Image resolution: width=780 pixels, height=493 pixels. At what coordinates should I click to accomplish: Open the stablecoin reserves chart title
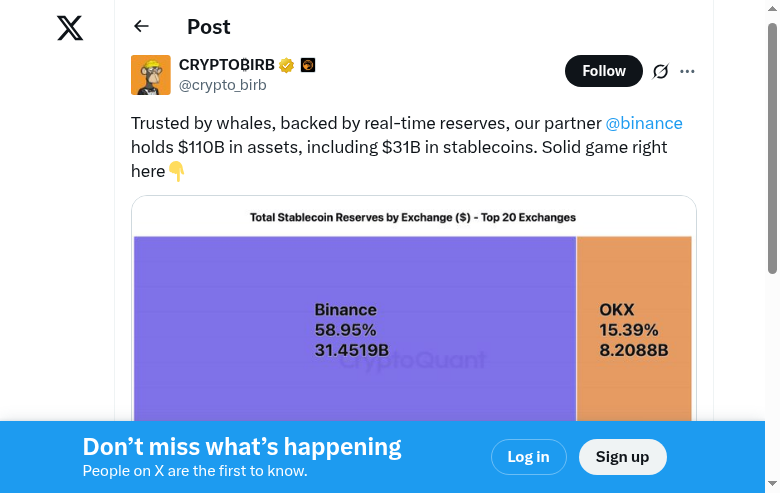pyautogui.click(x=413, y=217)
